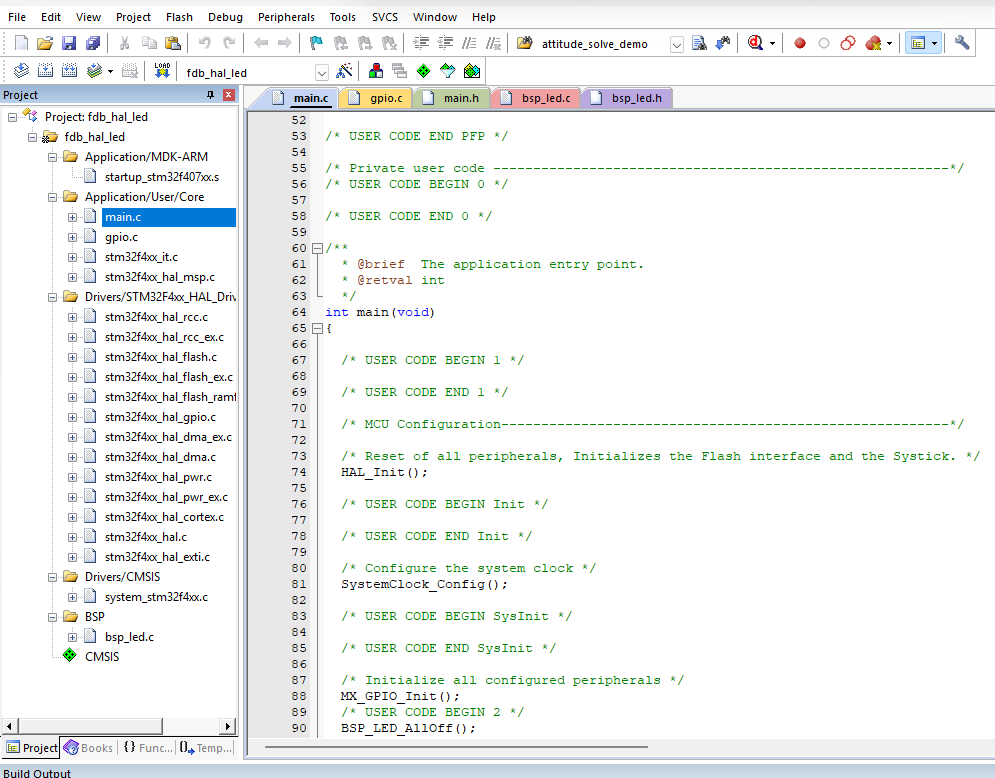Insert a breakpoint with red circle icon
Screen dimensions: 995x778
800,43
